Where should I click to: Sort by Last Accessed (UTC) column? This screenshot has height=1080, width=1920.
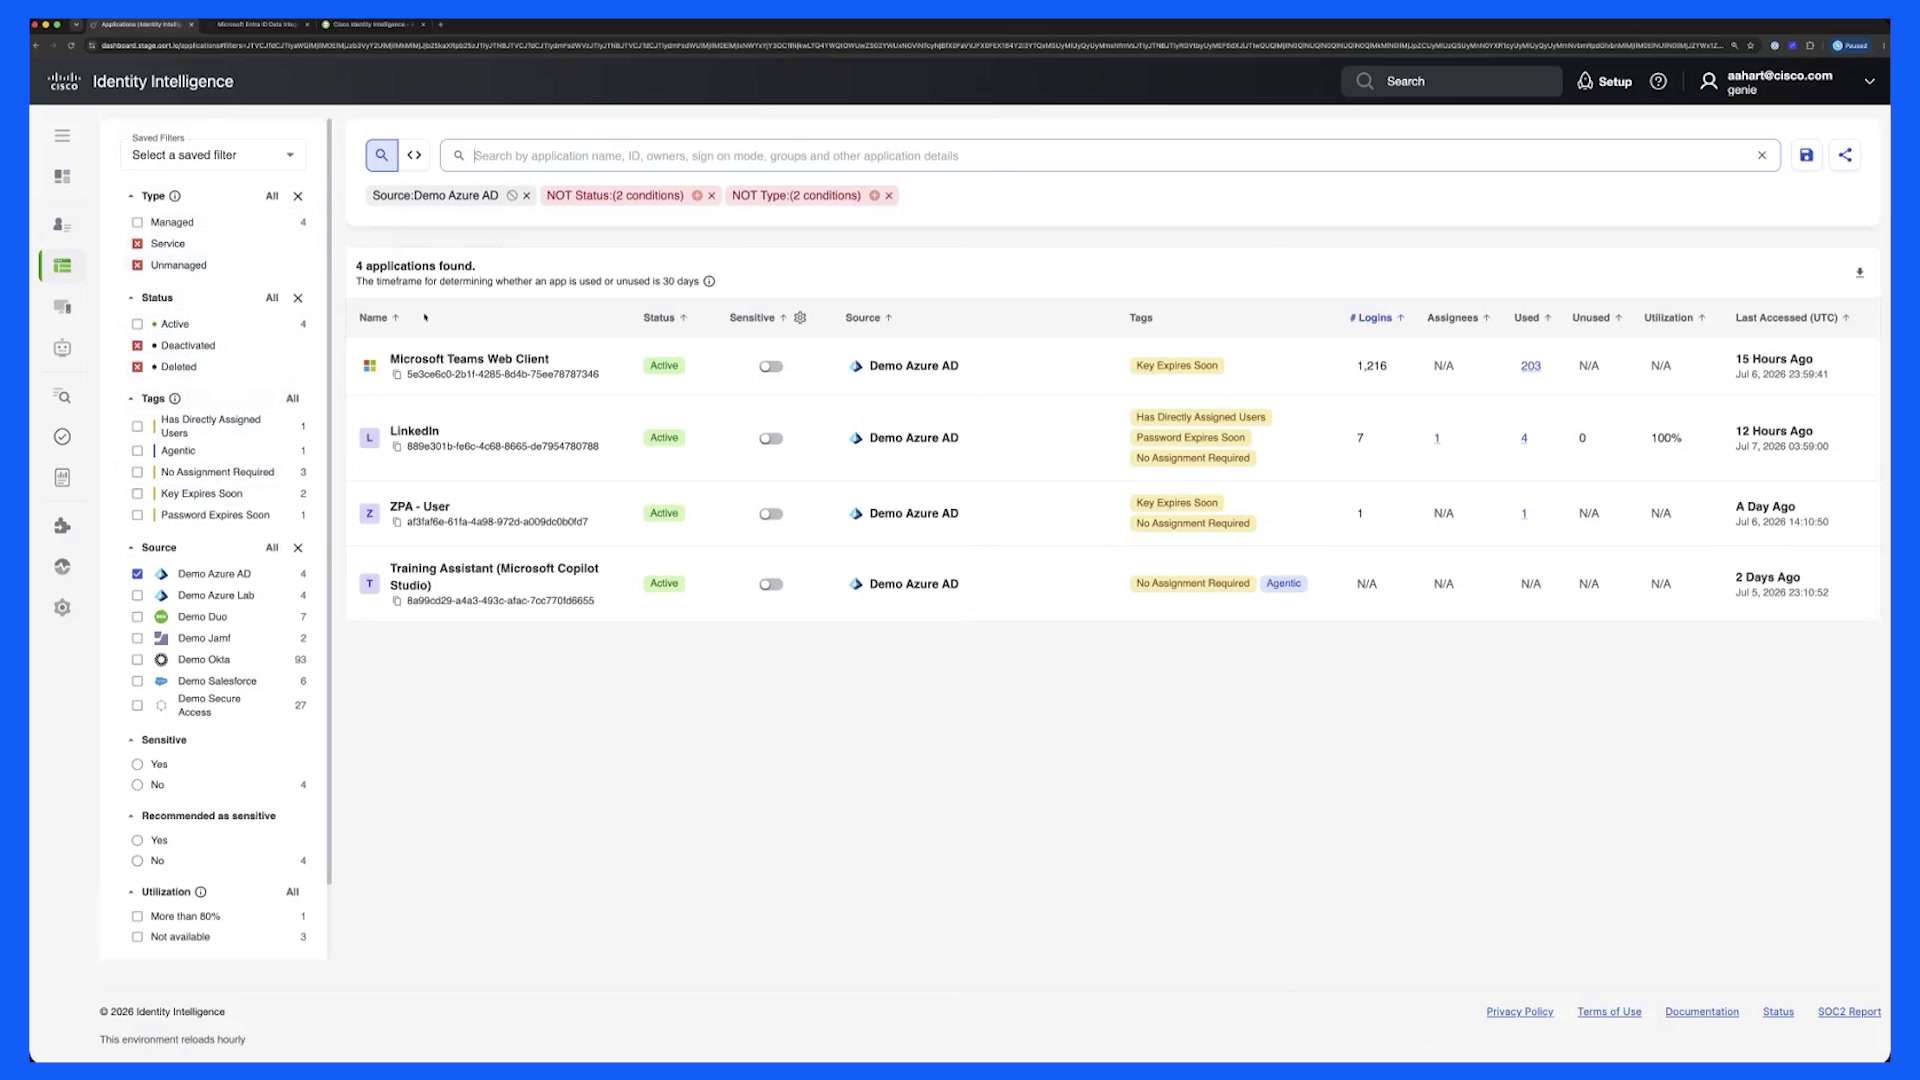(x=1792, y=318)
